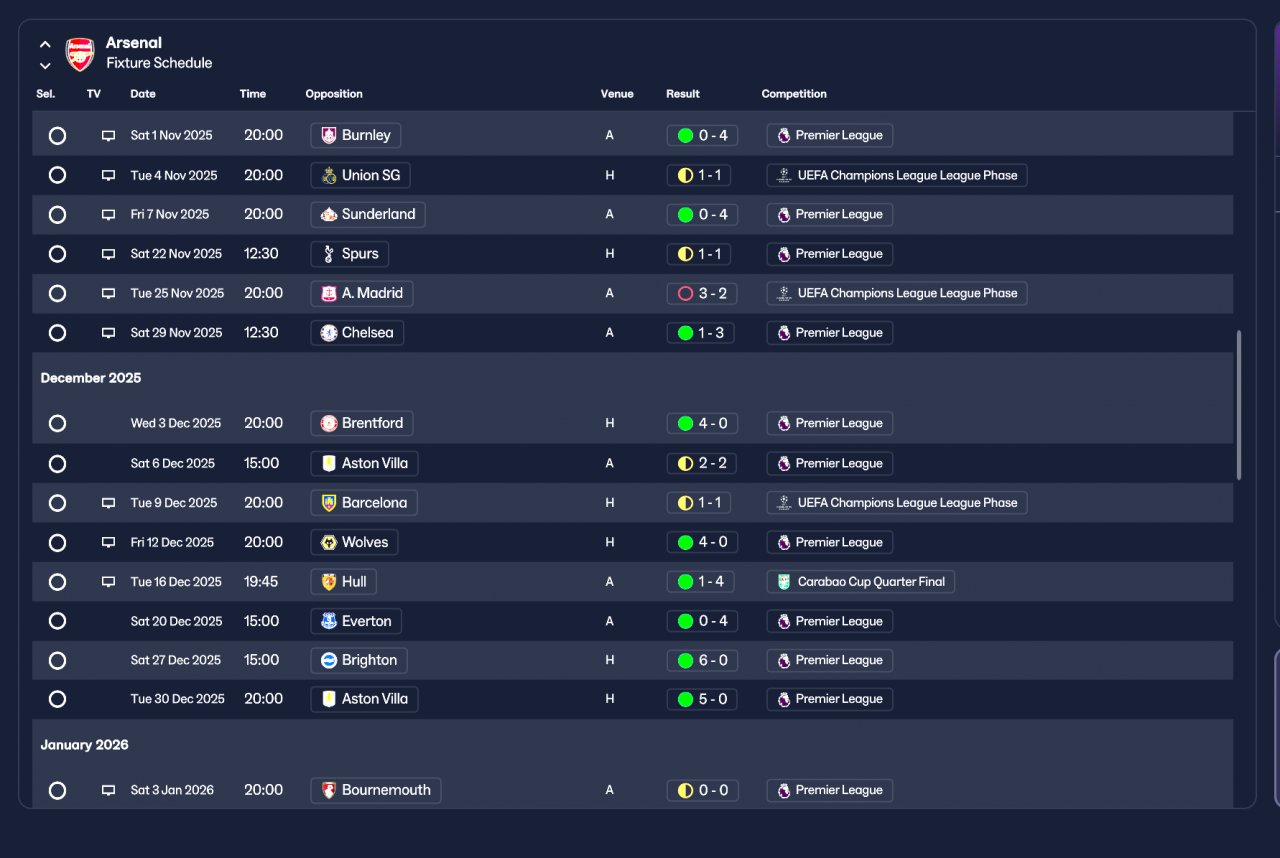
Task: Select the Everton fixture radio button
Action: [x=57, y=621]
